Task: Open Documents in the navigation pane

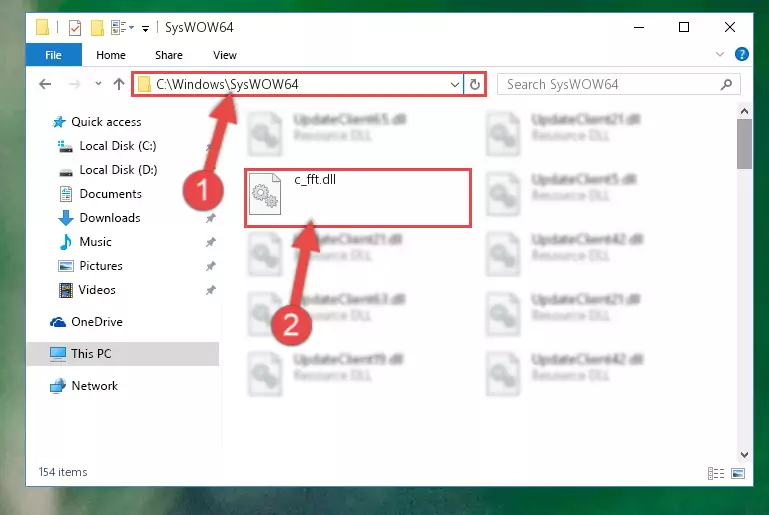Action: click(110, 194)
